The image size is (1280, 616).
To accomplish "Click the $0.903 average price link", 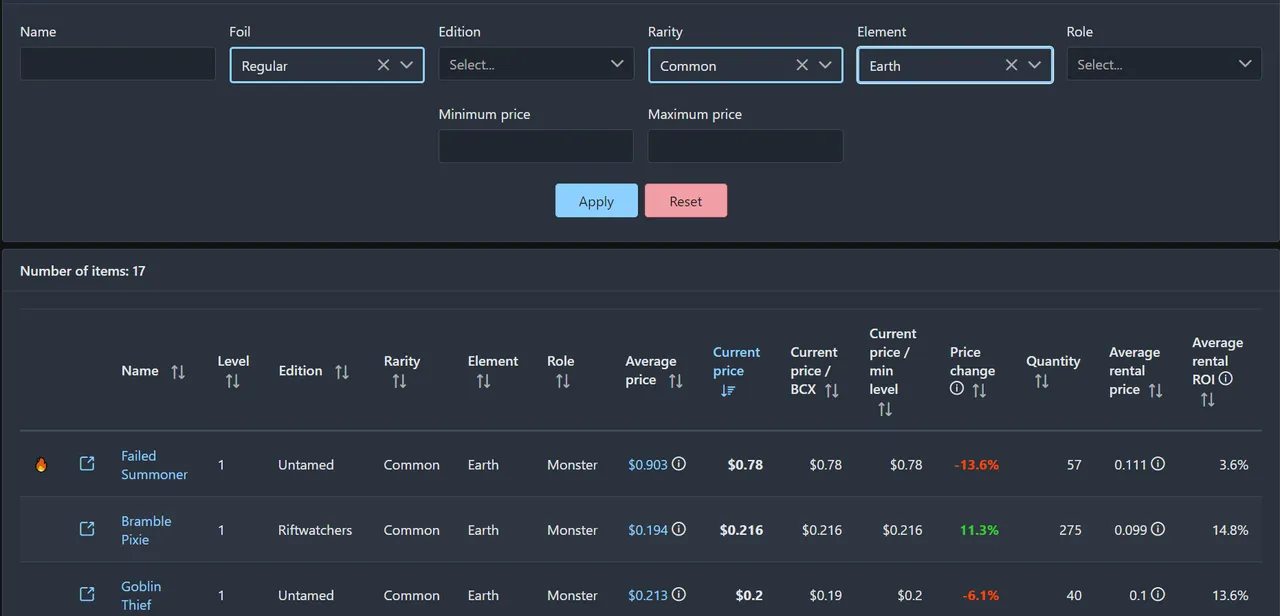I will click(648, 465).
